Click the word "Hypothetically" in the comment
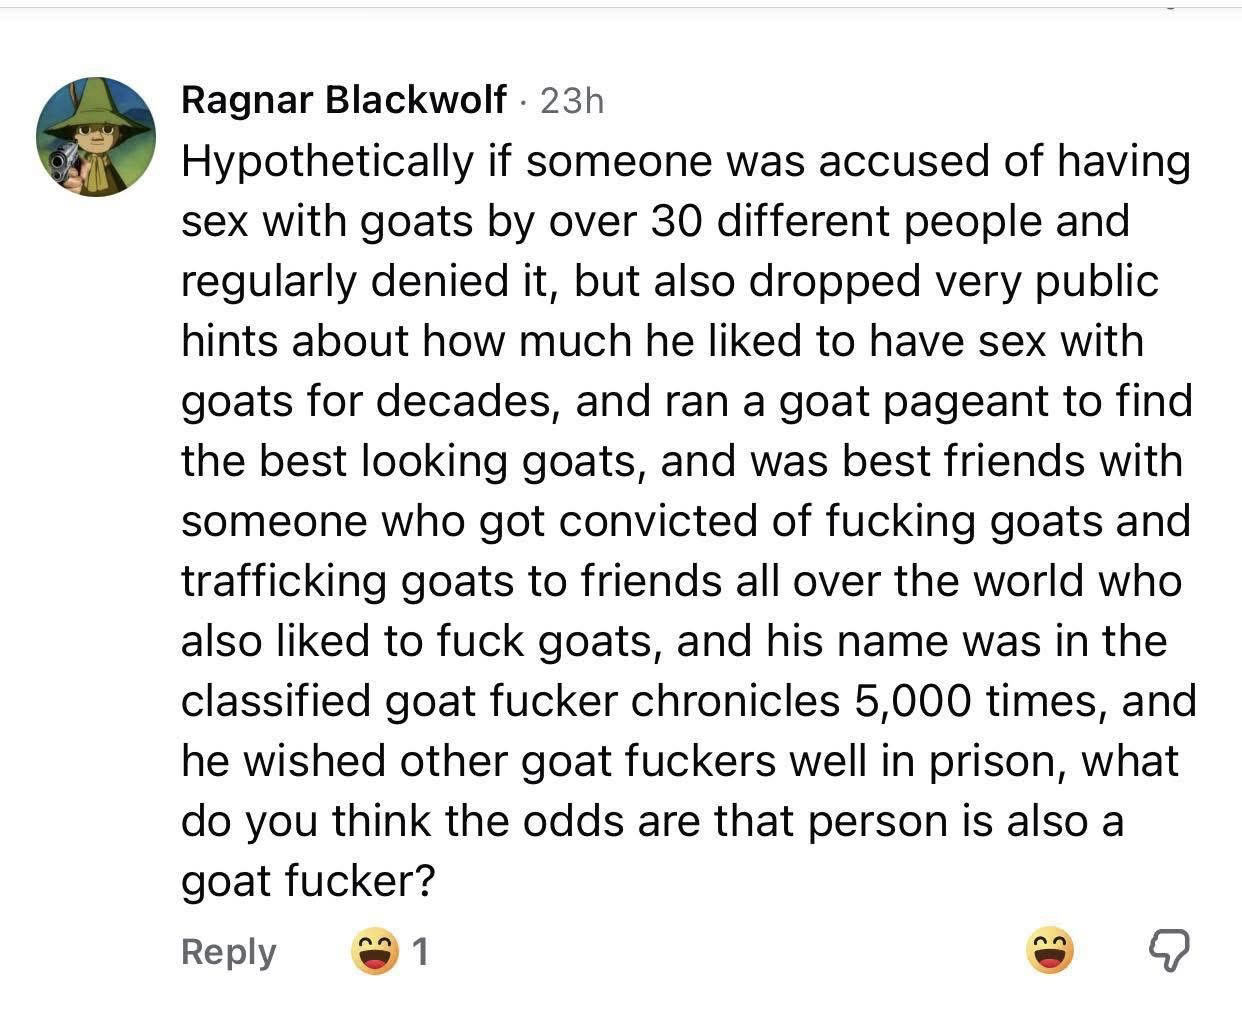This screenshot has width=1242, height=1015. [326, 162]
